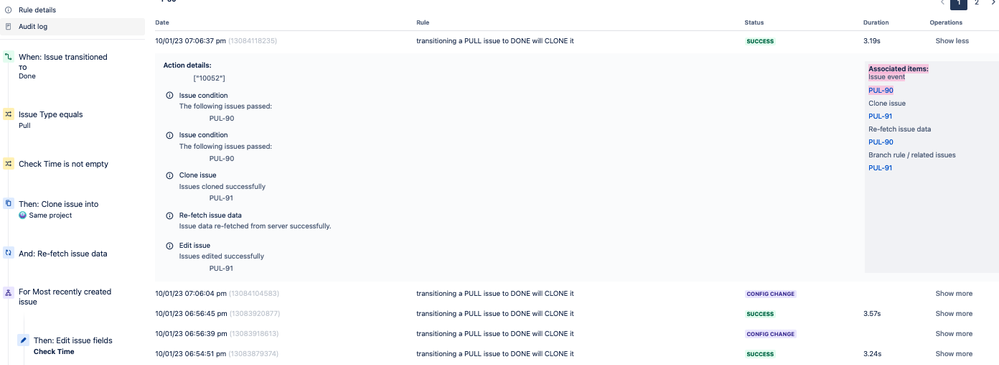Click the branch icon for most recently created issue
This screenshot has height=365, width=999.
pyautogui.click(x=8, y=292)
